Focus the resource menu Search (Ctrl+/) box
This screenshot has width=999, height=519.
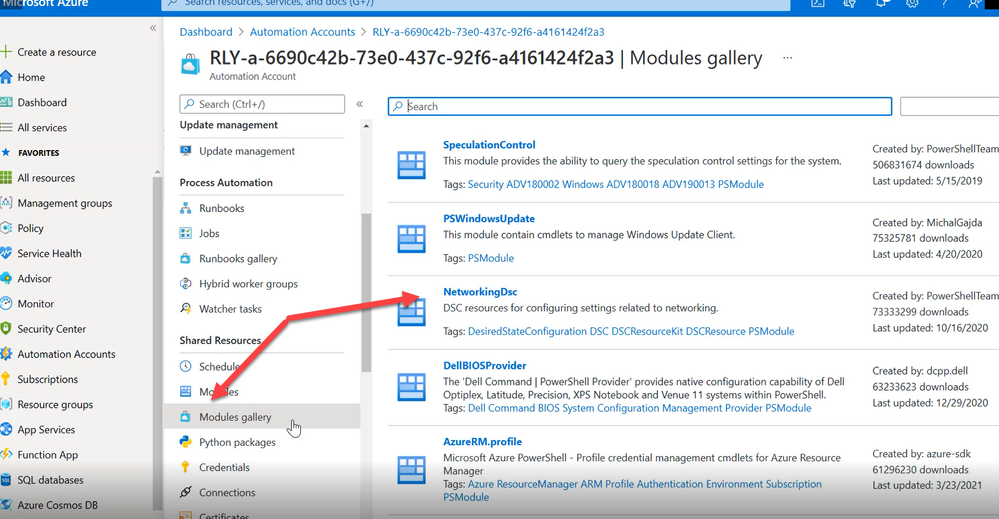point(262,104)
